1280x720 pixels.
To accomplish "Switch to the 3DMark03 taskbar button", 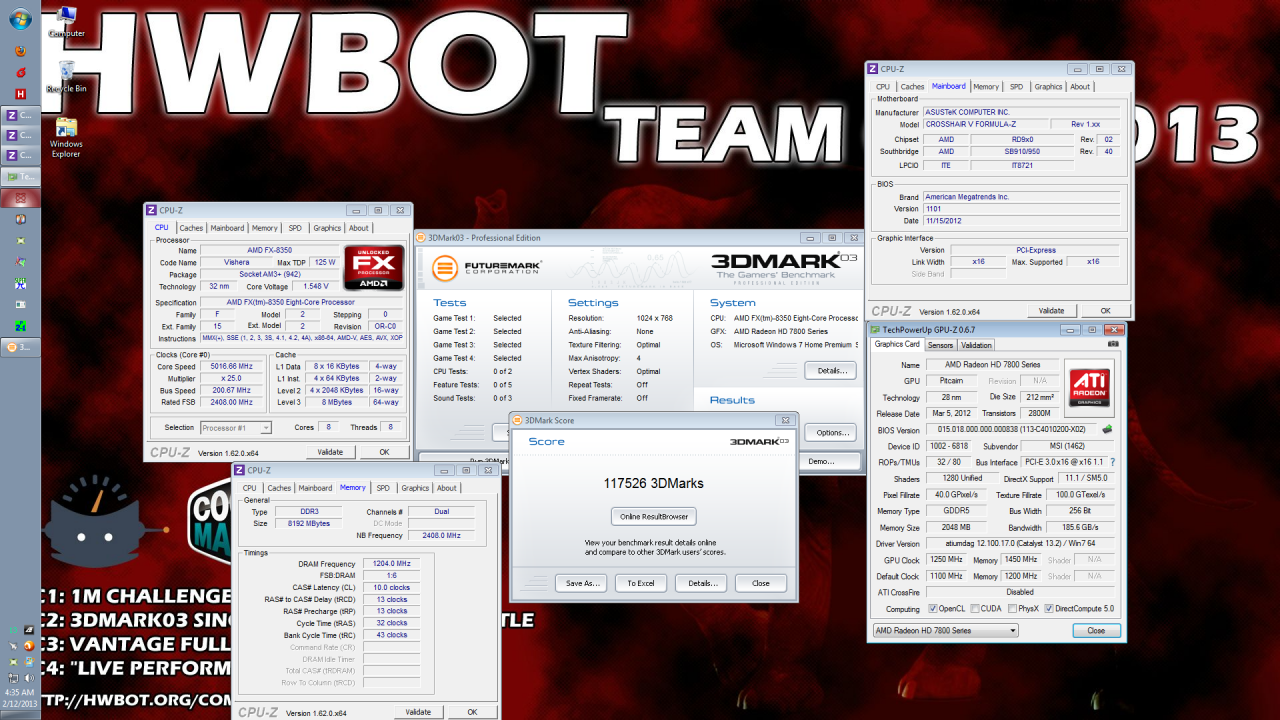I will [x=20, y=347].
